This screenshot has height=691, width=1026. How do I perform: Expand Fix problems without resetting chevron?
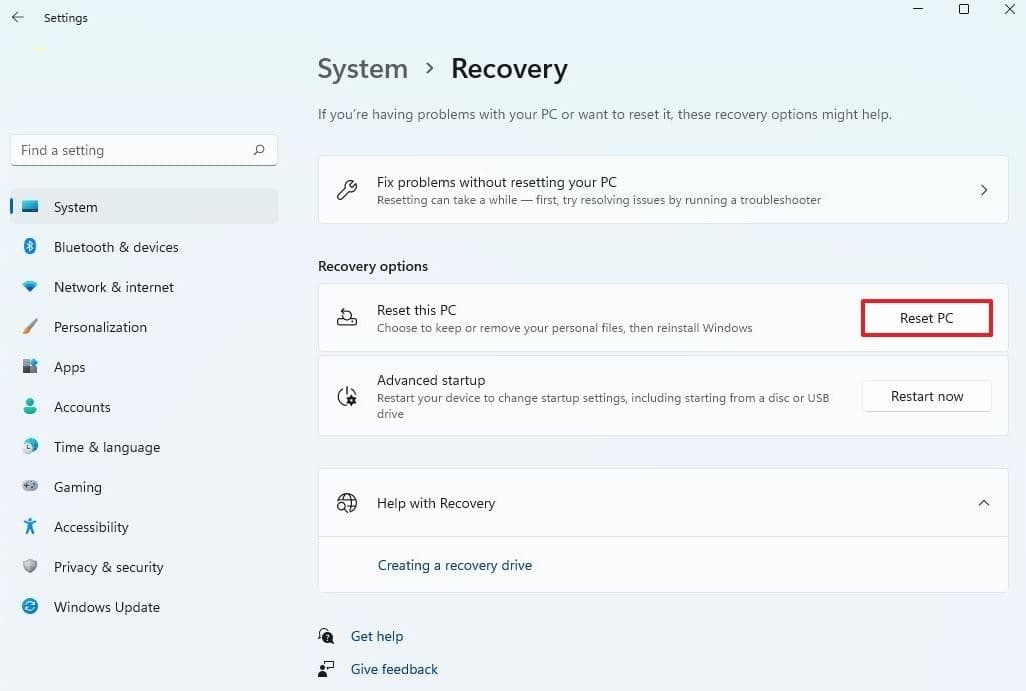coord(983,190)
